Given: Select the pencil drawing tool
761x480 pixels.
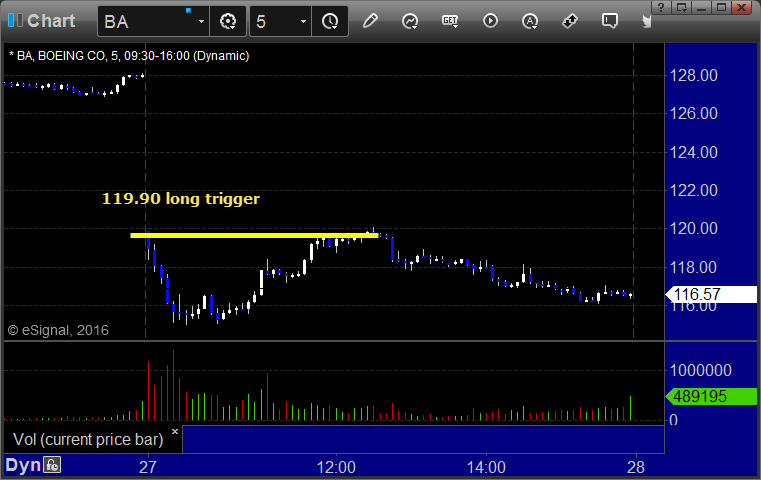Looking at the screenshot, I should pyautogui.click(x=370, y=21).
